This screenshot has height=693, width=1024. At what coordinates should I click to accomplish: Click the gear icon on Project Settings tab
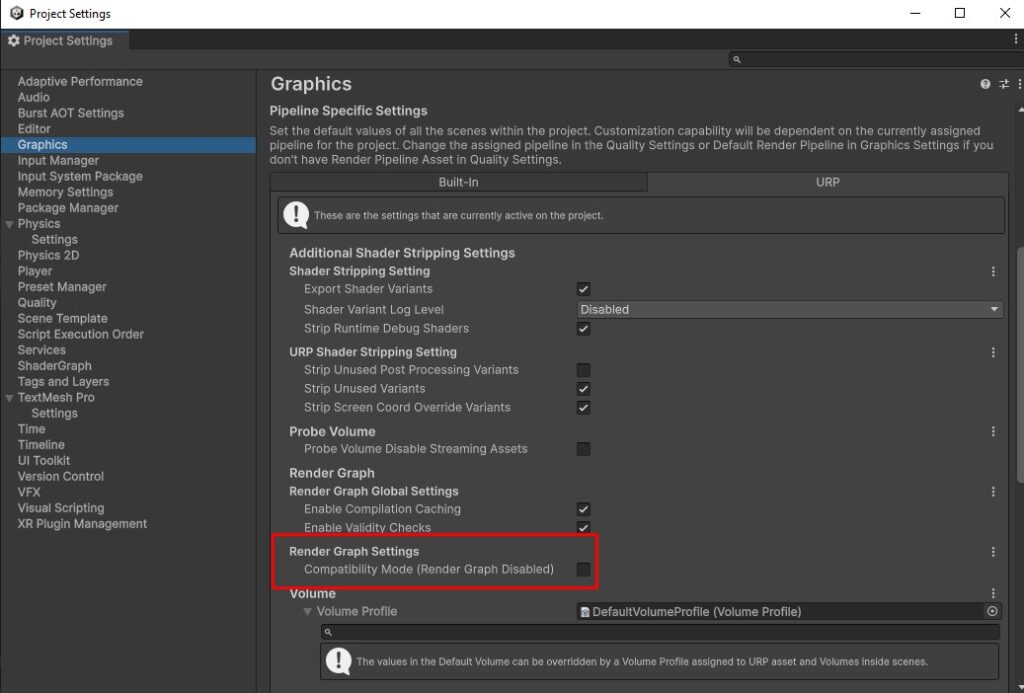click(x=13, y=40)
